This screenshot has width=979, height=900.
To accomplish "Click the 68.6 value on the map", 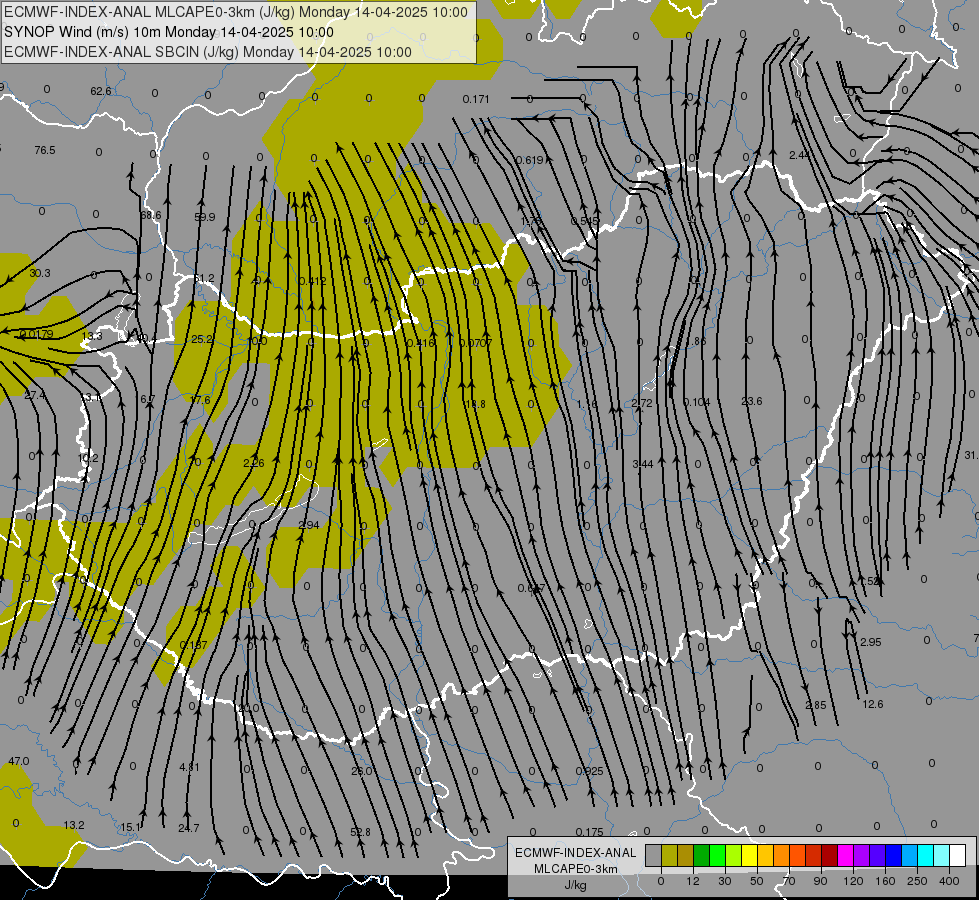I will [x=150, y=215].
